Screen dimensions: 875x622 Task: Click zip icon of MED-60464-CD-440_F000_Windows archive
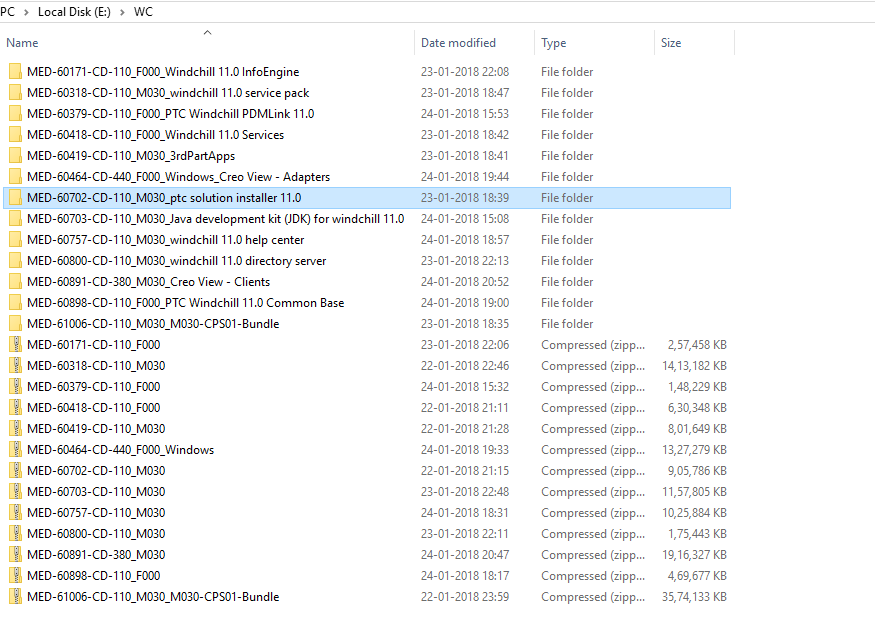(x=16, y=450)
